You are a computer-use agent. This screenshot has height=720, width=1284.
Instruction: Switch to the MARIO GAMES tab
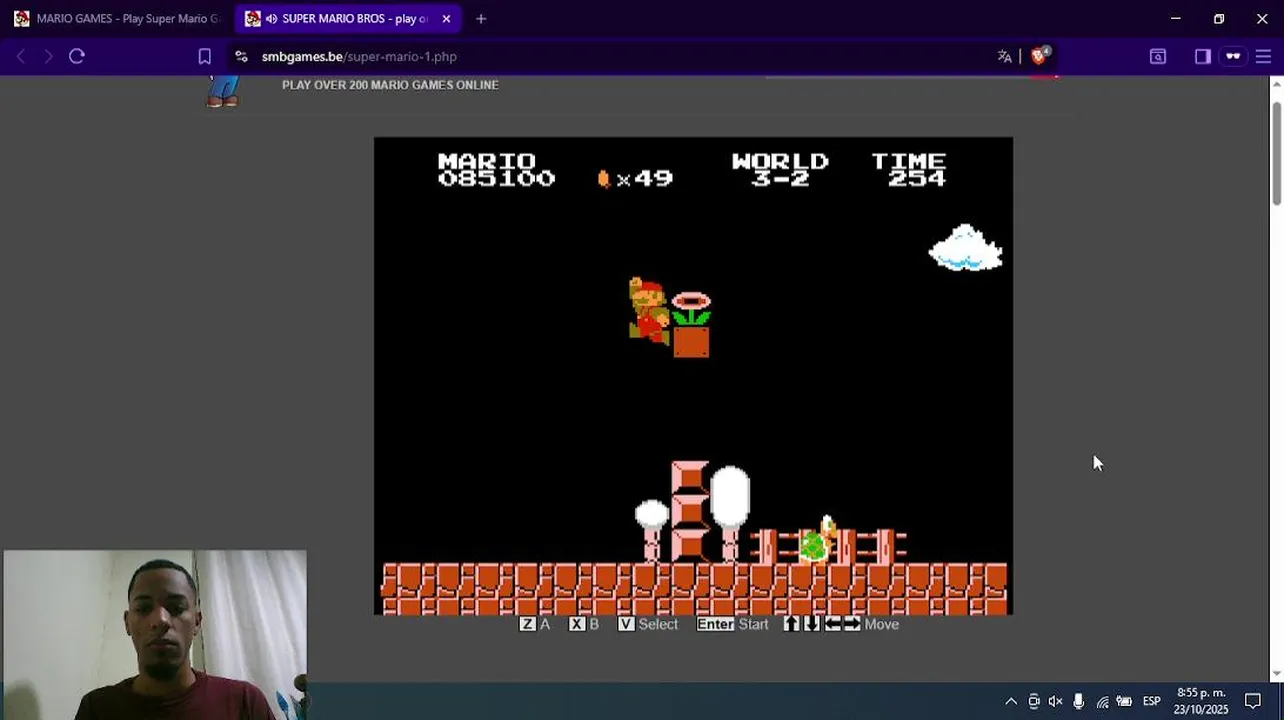(x=117, y=19)
